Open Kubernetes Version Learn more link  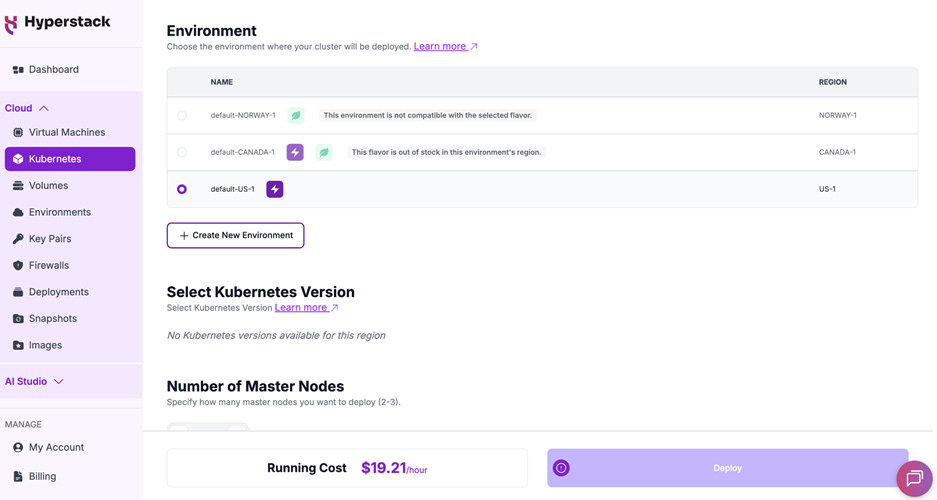[307, 308]
